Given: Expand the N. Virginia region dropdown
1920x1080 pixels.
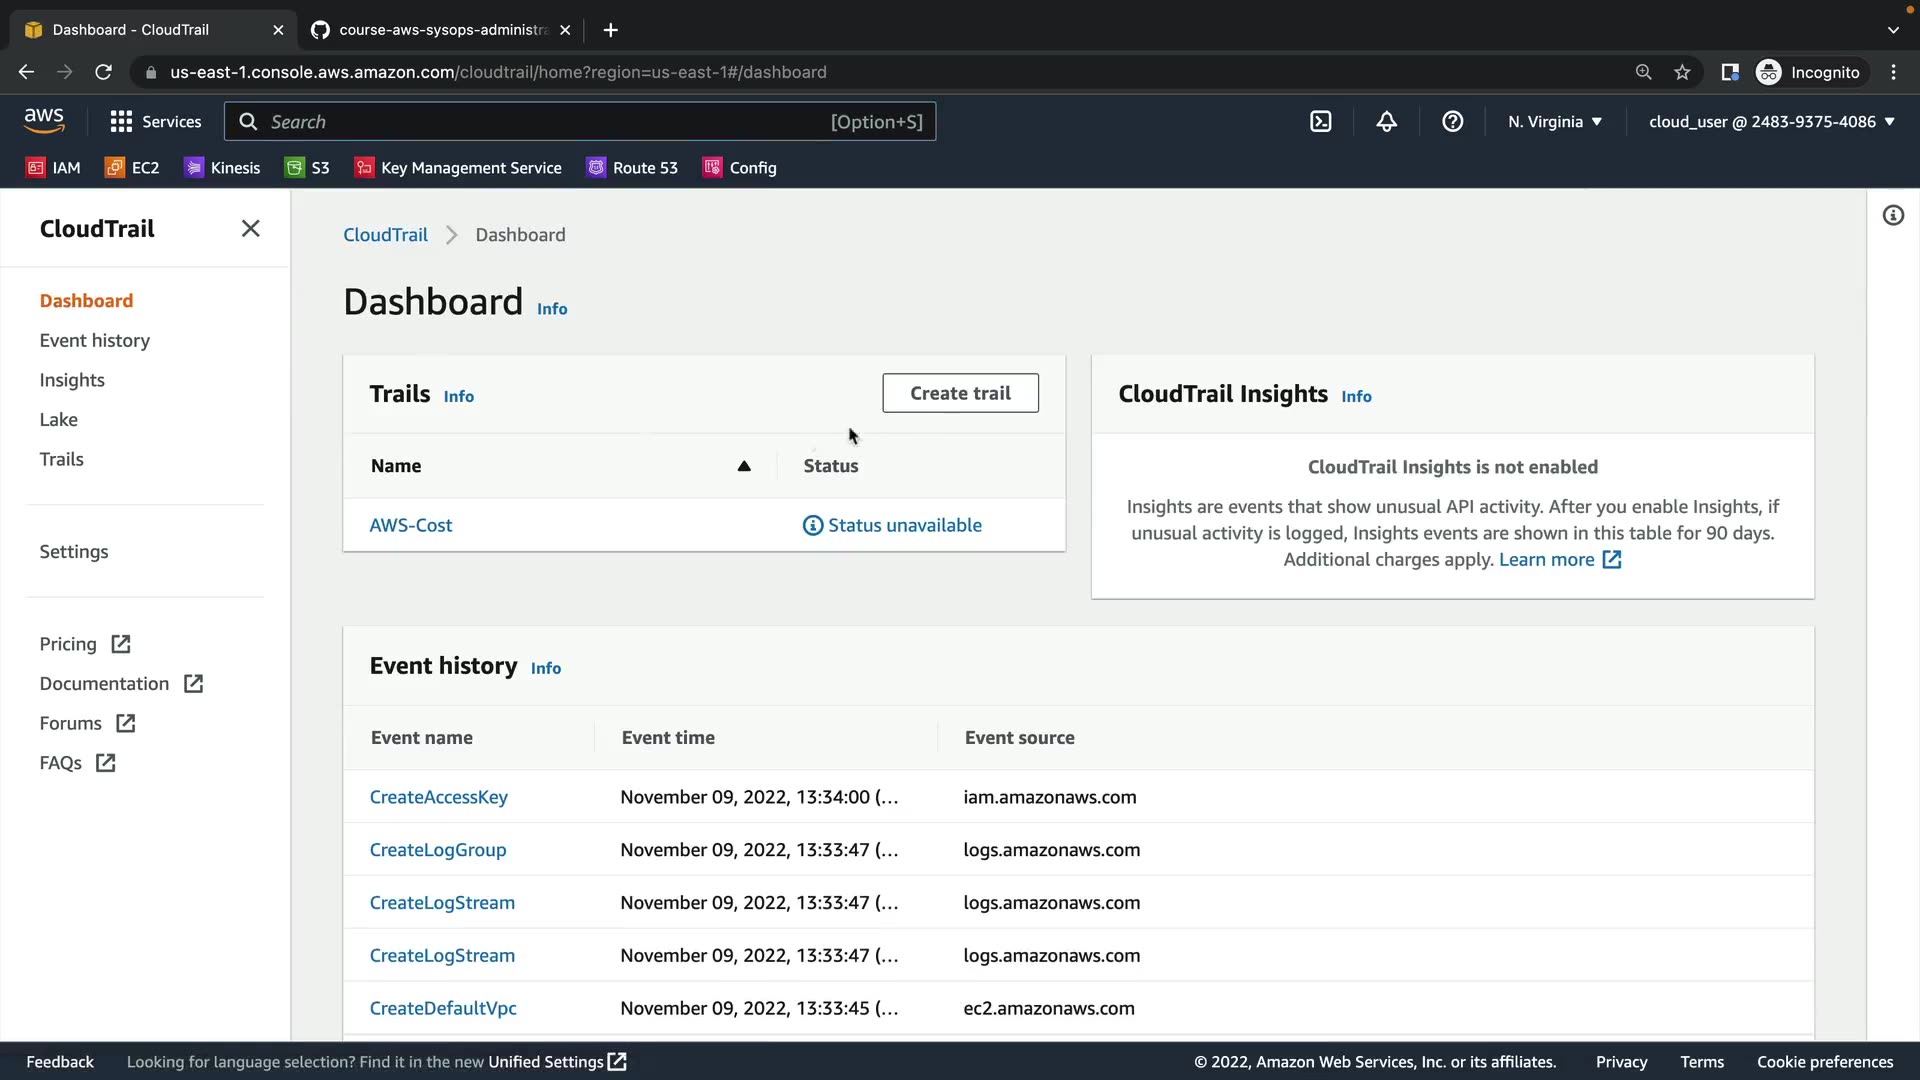Looking at the screenshot, I should pyautogui.click(x=1554, y=122).
